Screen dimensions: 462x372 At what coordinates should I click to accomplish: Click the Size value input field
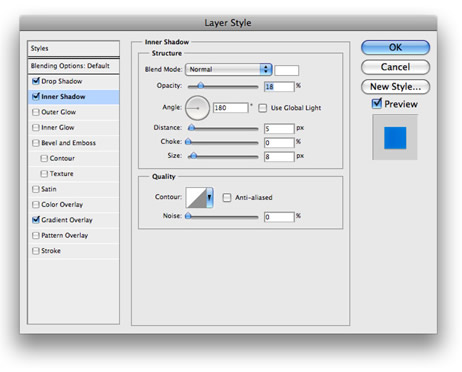279,157
